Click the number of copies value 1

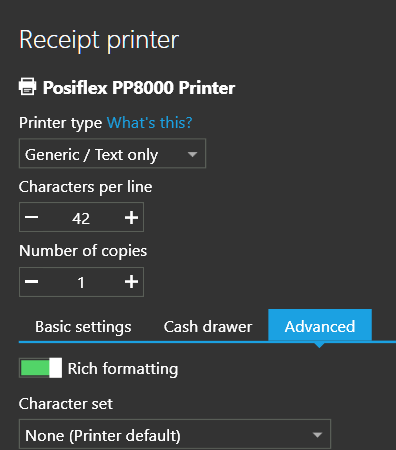(81, 283)
